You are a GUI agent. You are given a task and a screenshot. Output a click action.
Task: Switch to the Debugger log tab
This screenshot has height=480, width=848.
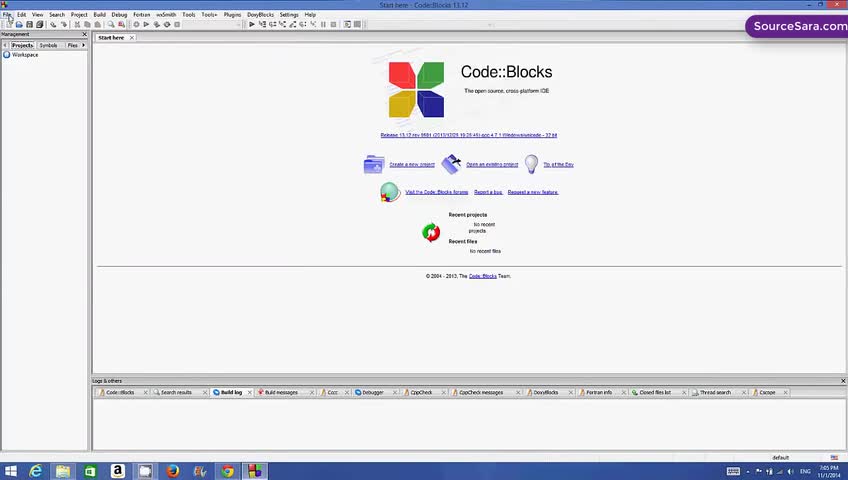click(373, 392)
